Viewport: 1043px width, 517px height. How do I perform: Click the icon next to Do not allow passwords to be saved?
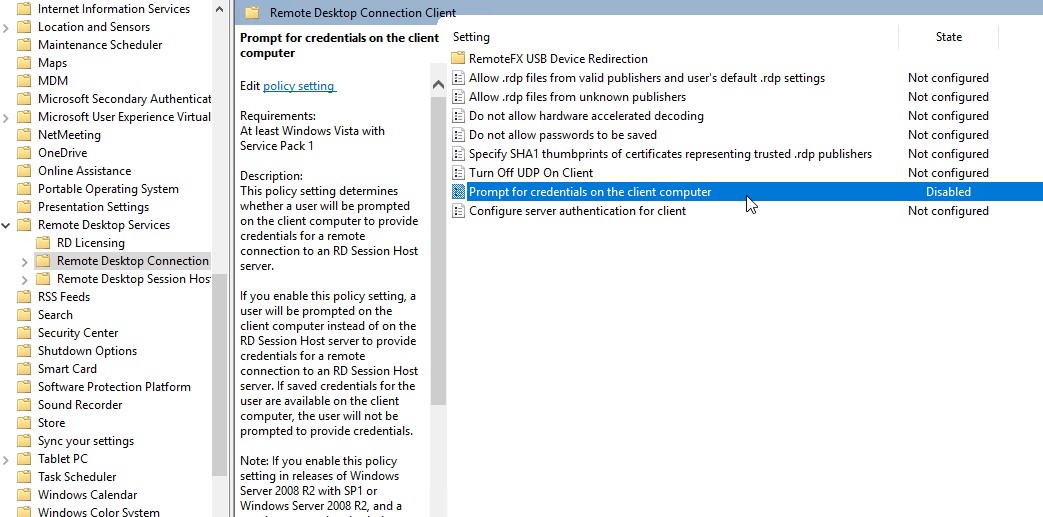(458, 135)
